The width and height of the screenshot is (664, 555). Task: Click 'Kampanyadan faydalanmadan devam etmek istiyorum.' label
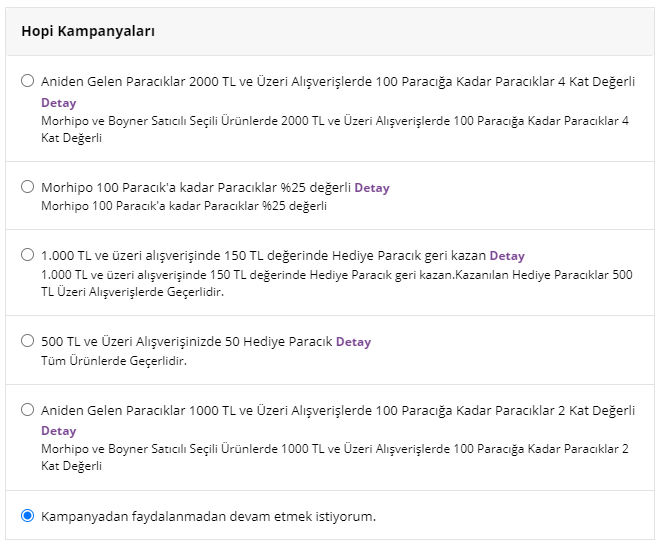(x=208, y=516)
